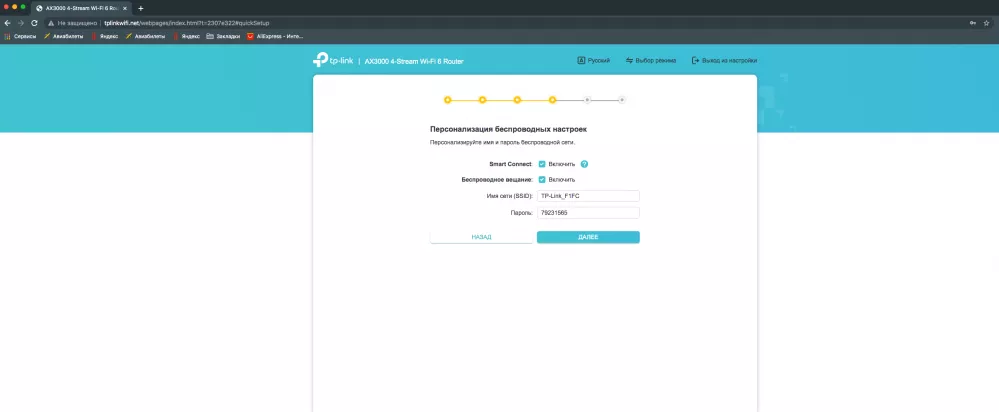This screenshot has height=412, width=999.
Task: Click the 'Не защищено' security warning icon
Action: pyautogui.click(x=52, y=23)
